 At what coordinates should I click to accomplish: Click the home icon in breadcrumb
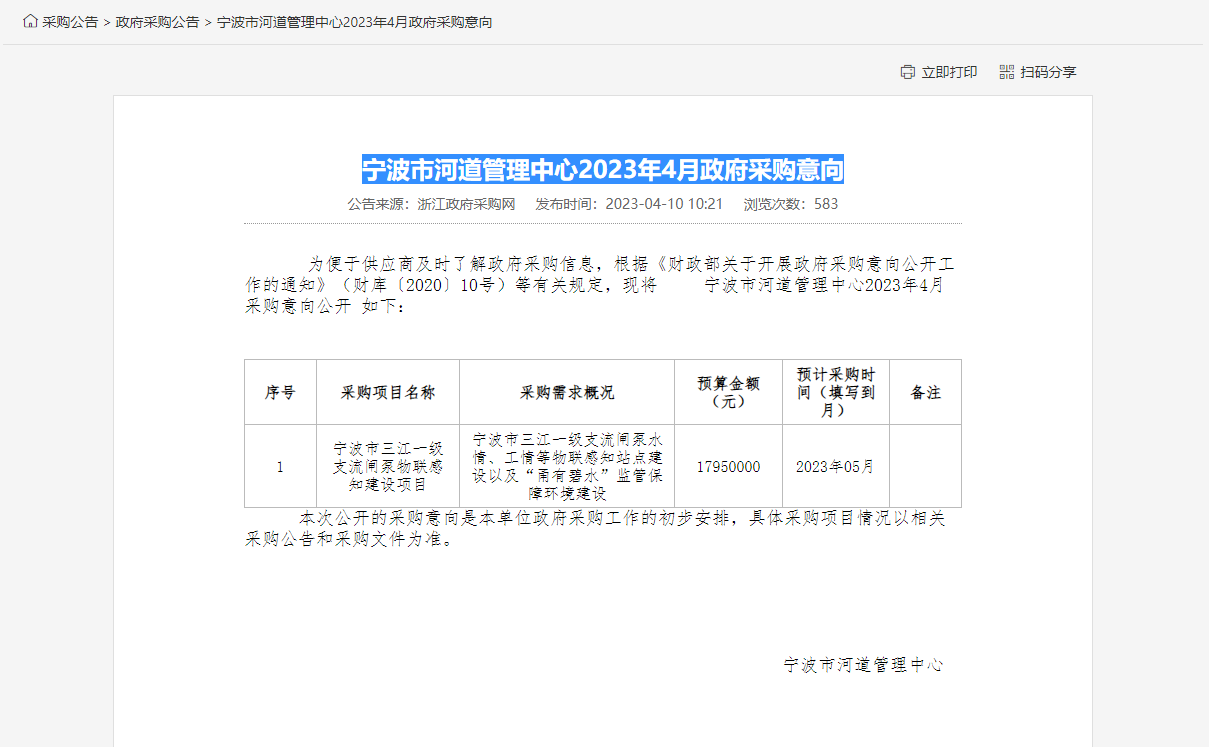click(x=30, y=21)
